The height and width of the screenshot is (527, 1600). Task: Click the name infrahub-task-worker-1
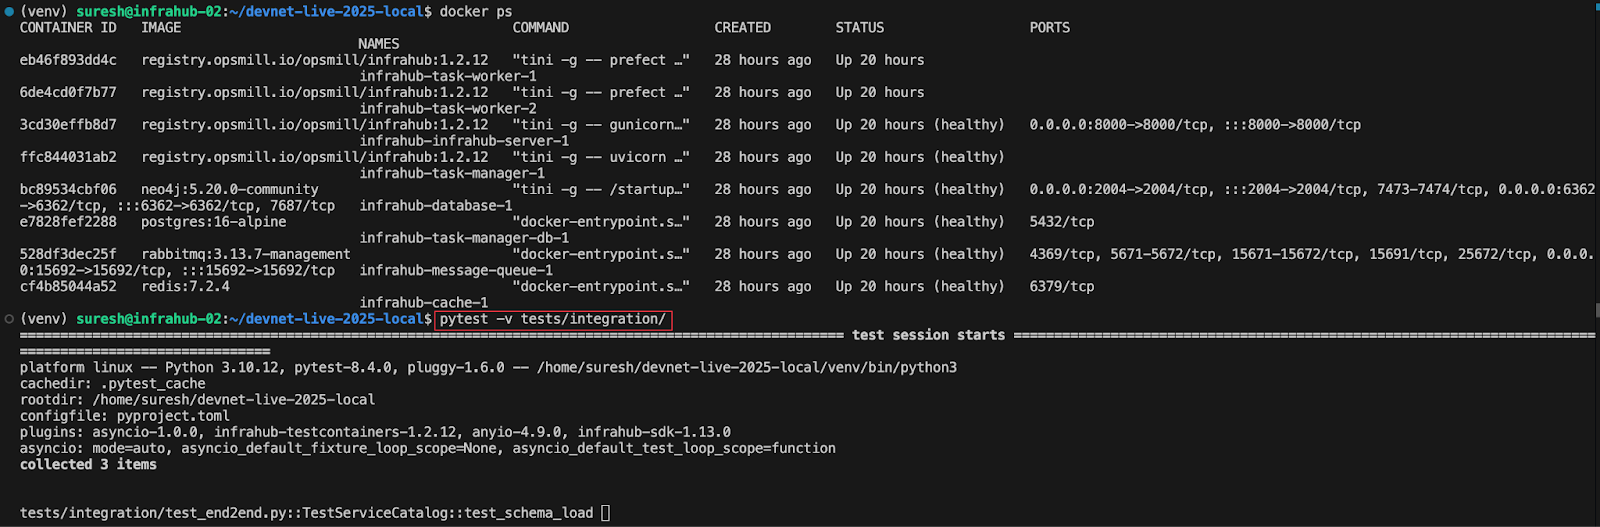448,76
